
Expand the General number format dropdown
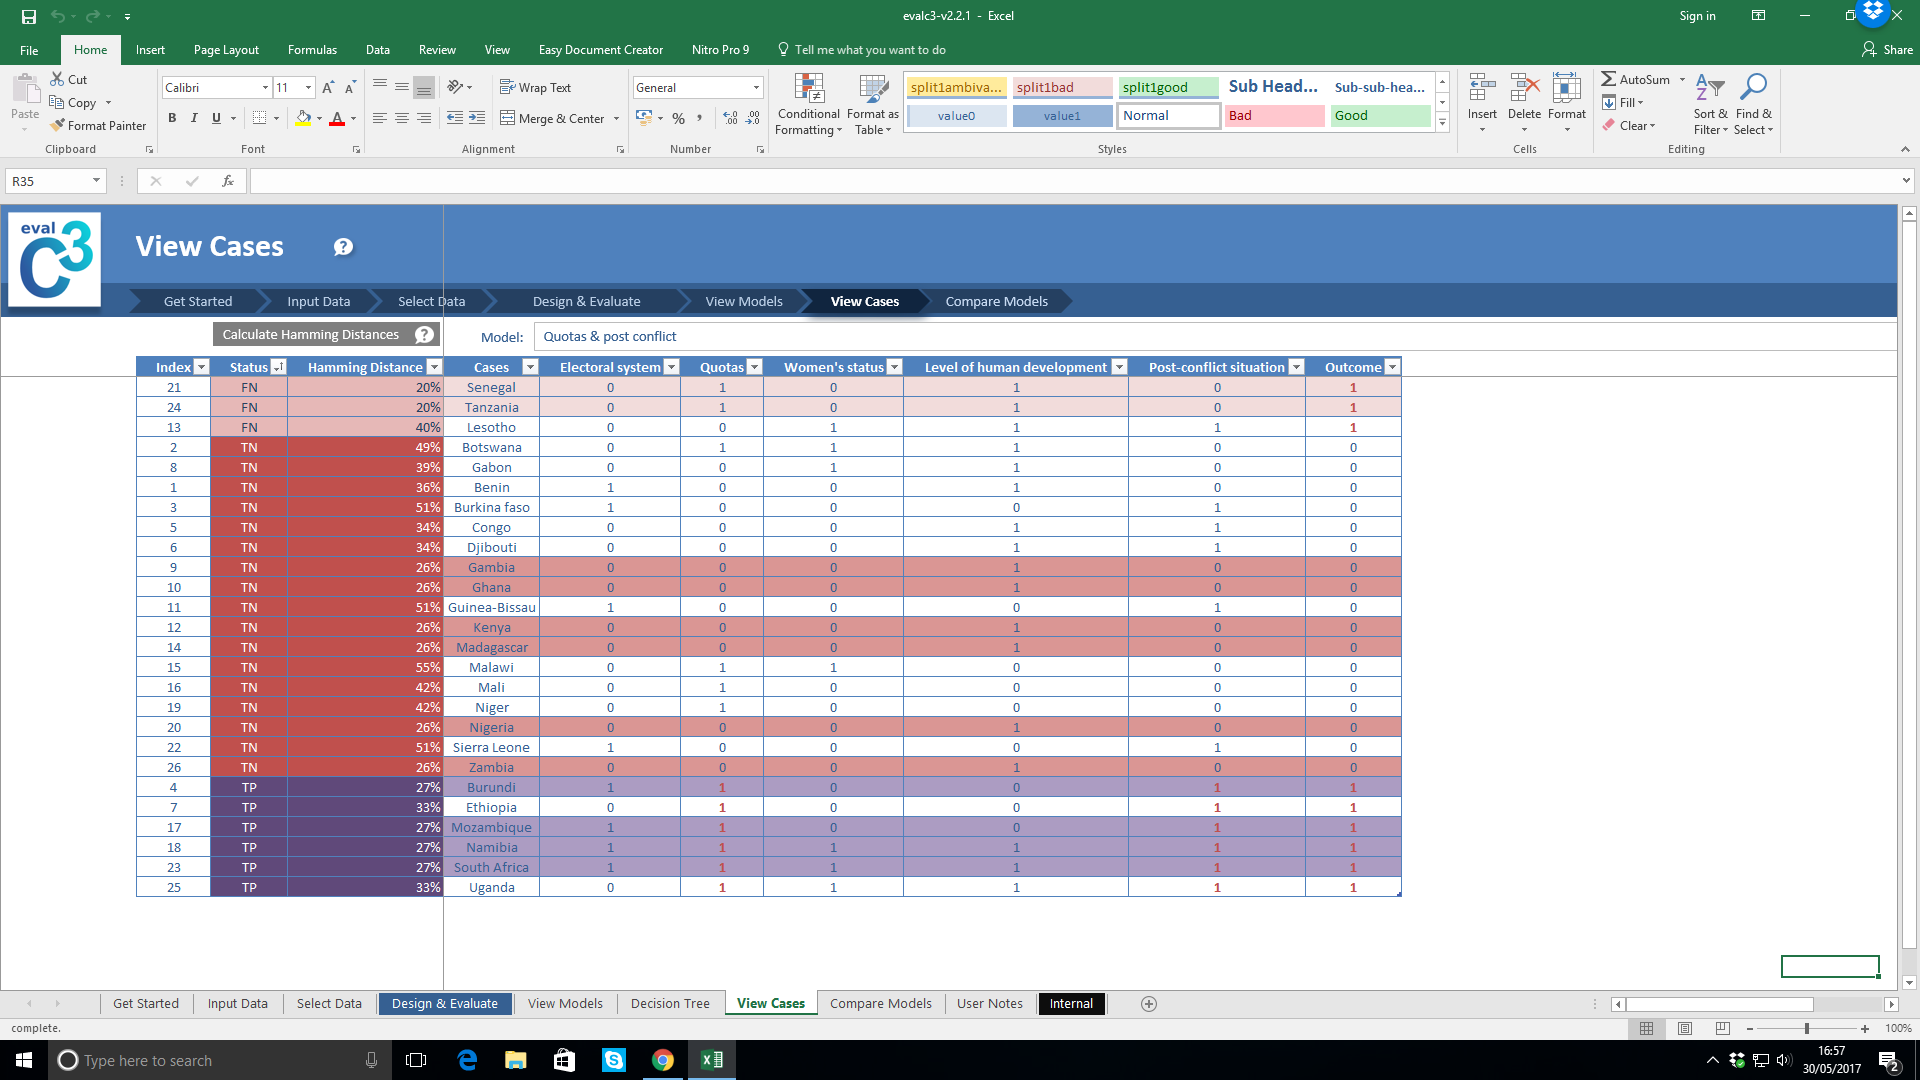(x=756, y=88)
